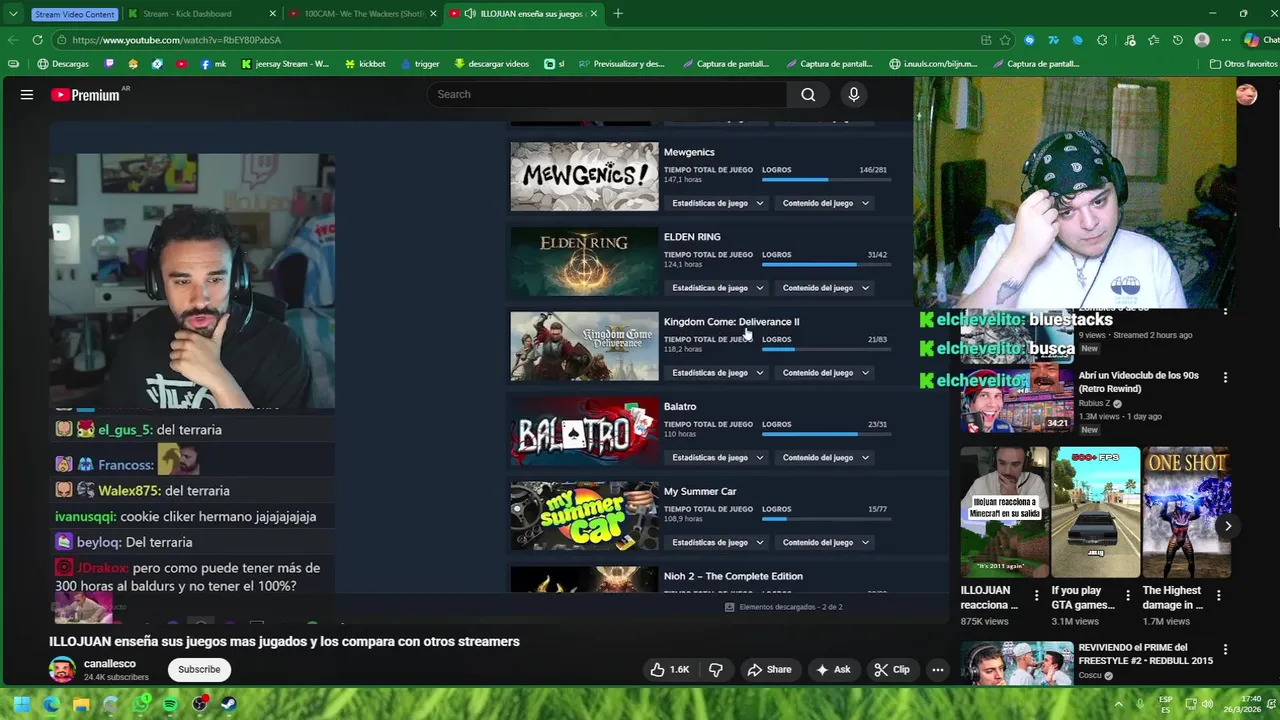Click the Share button

(769, 670)
